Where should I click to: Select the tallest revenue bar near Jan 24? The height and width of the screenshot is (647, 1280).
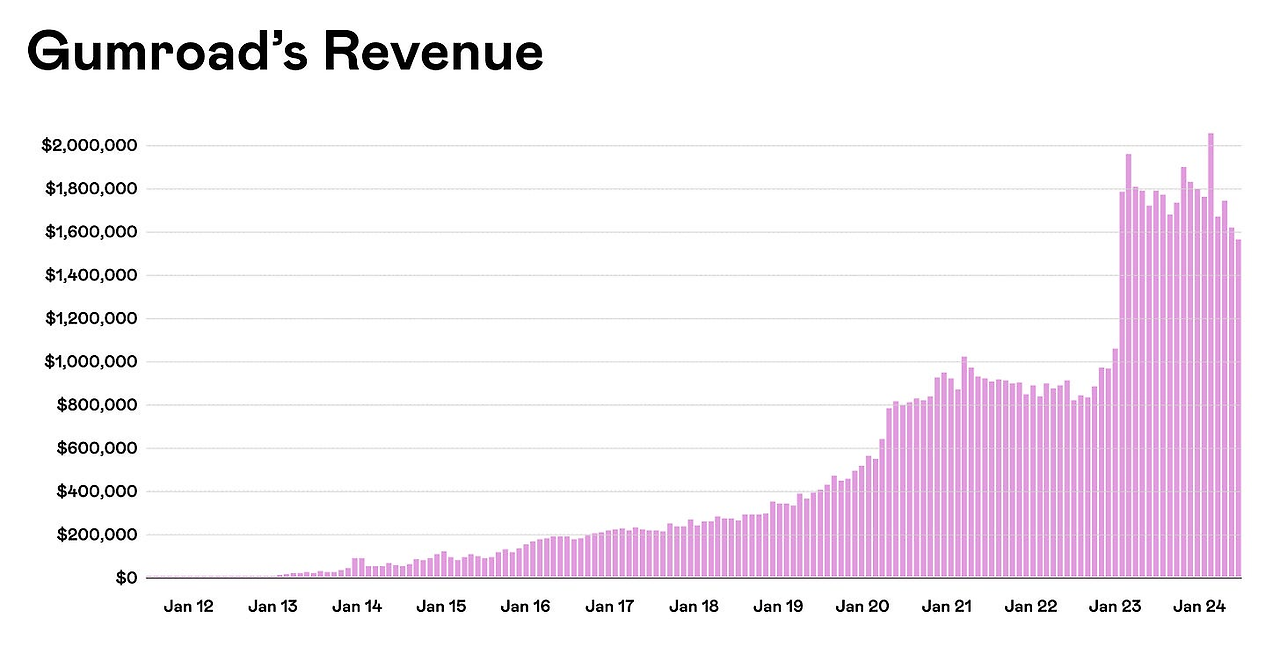click(x=1210, y=350)
